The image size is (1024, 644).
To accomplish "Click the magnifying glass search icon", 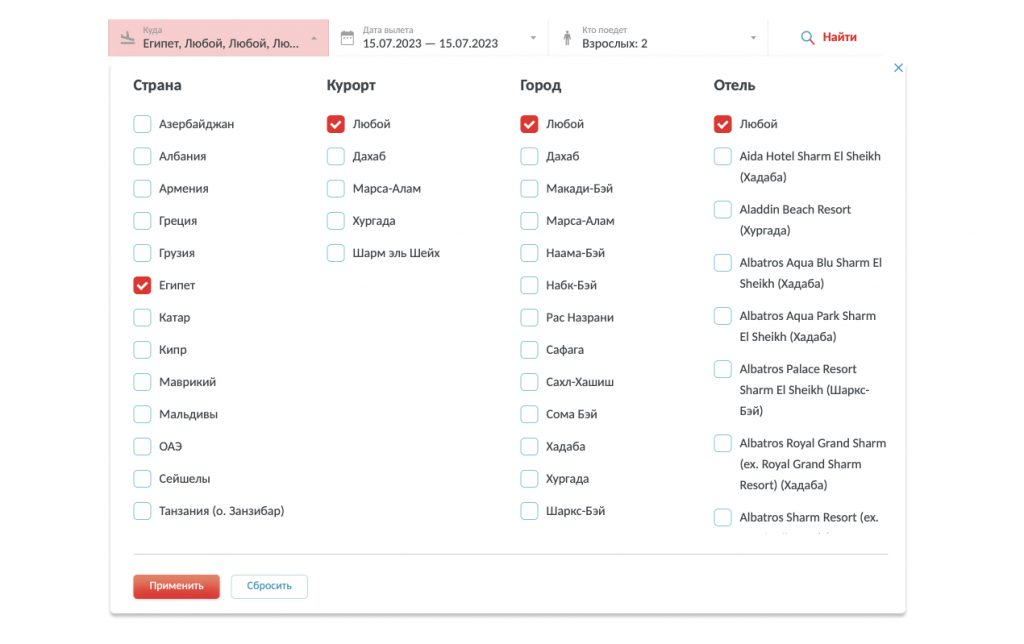I will 807,38.
